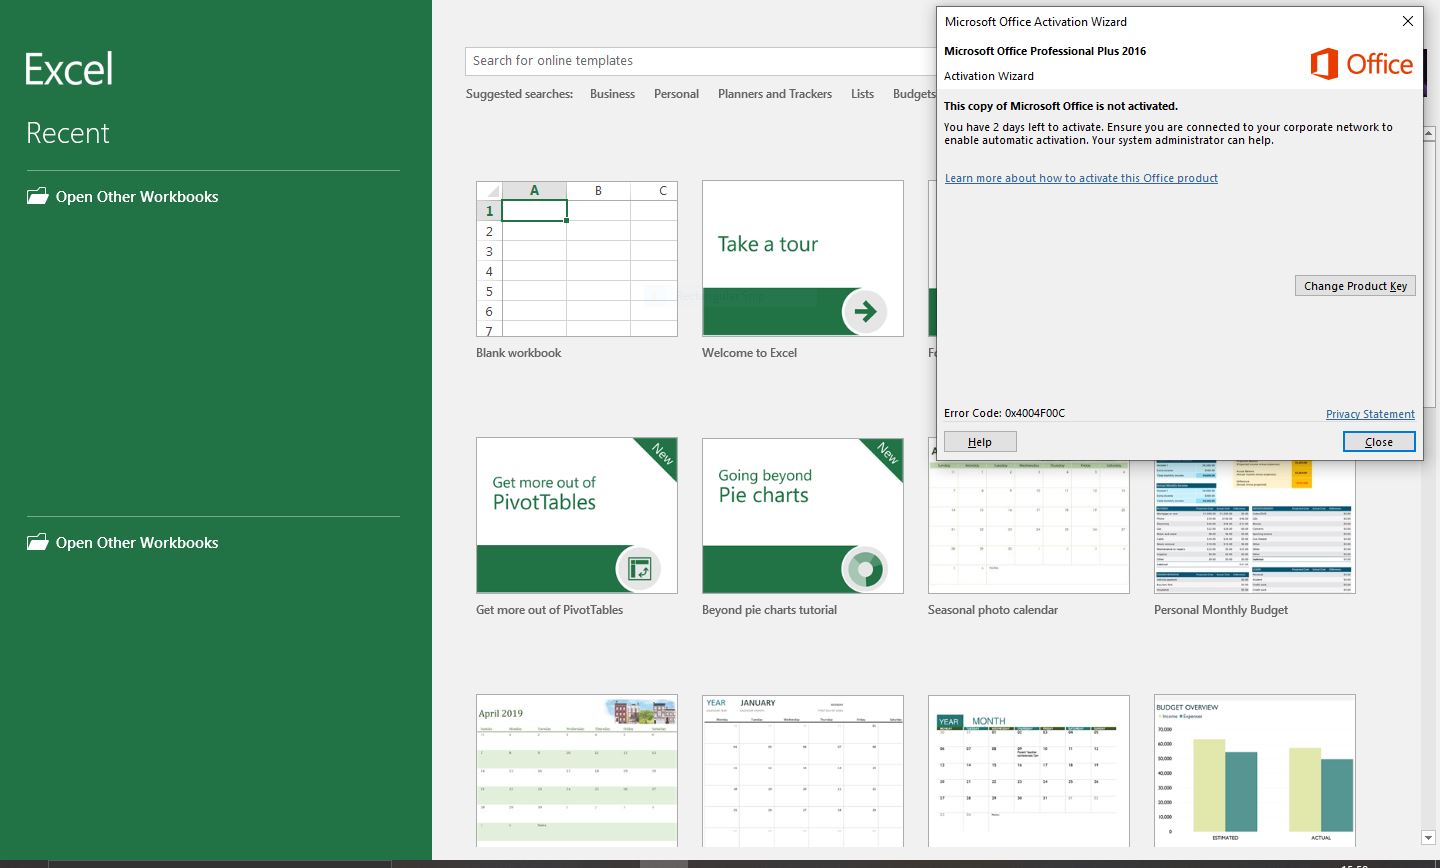Click Seasonal photo calendar caption

tap(993, 610)
